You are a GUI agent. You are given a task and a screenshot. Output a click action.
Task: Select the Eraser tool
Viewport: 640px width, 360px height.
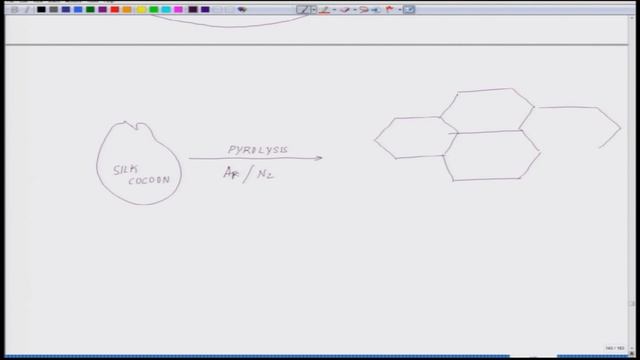[x=345, y=9]
